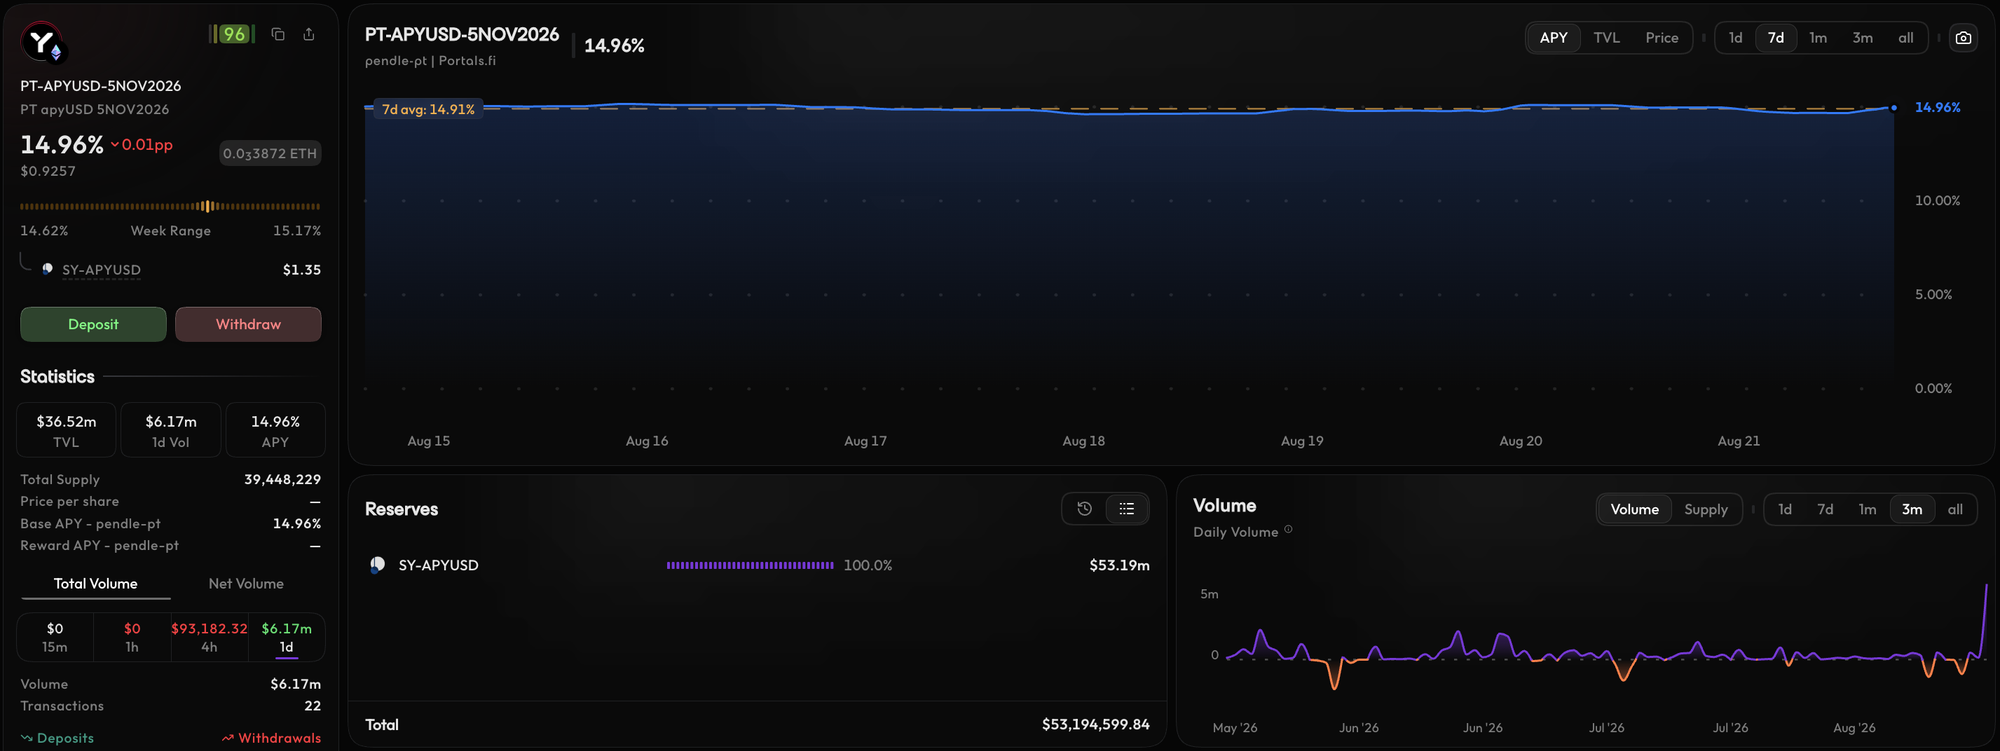Select the 4h volume period cell
2000x751 pixels.
point(209,637)
